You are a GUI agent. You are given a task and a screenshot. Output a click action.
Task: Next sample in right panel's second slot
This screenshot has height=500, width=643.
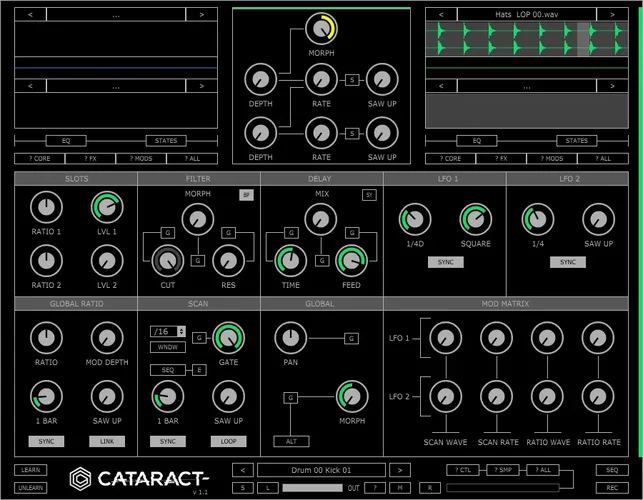pyautogui.click(x=613, y=86)
